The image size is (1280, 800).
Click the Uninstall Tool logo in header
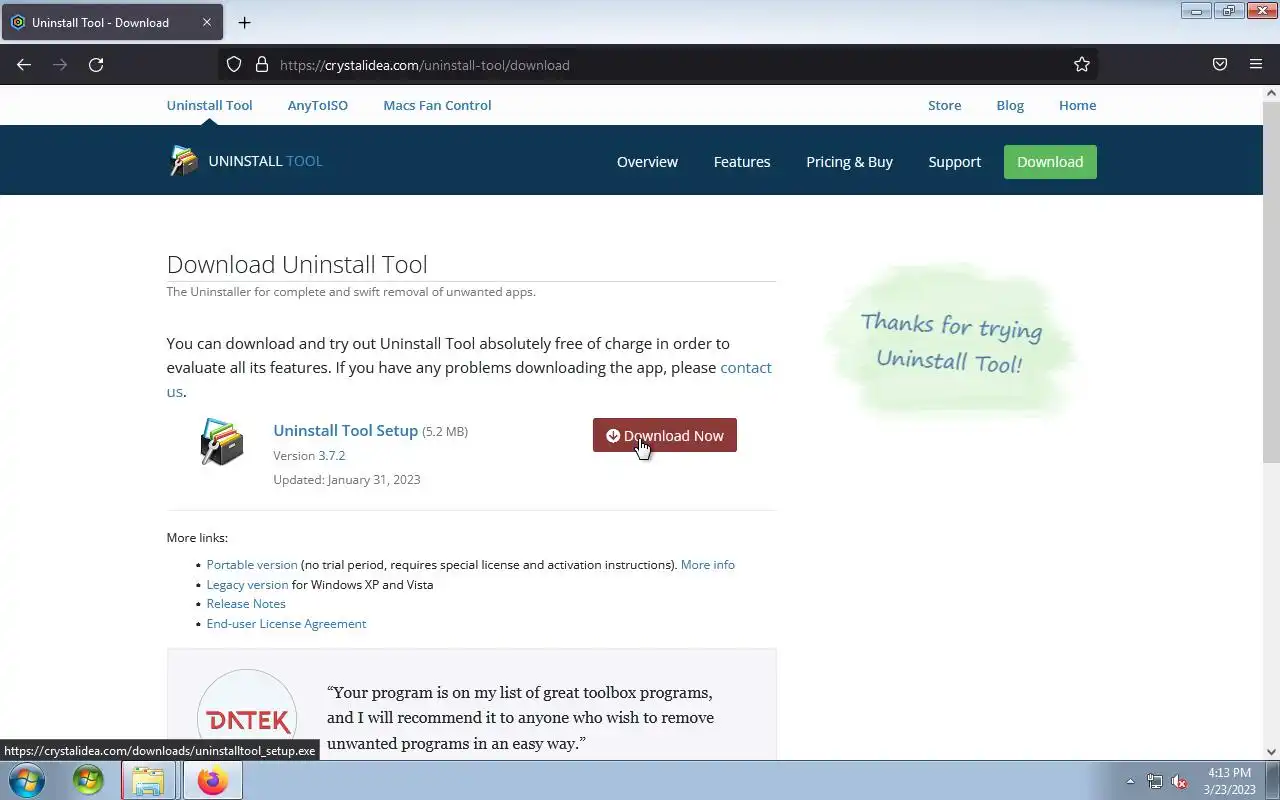click(245, 161)
